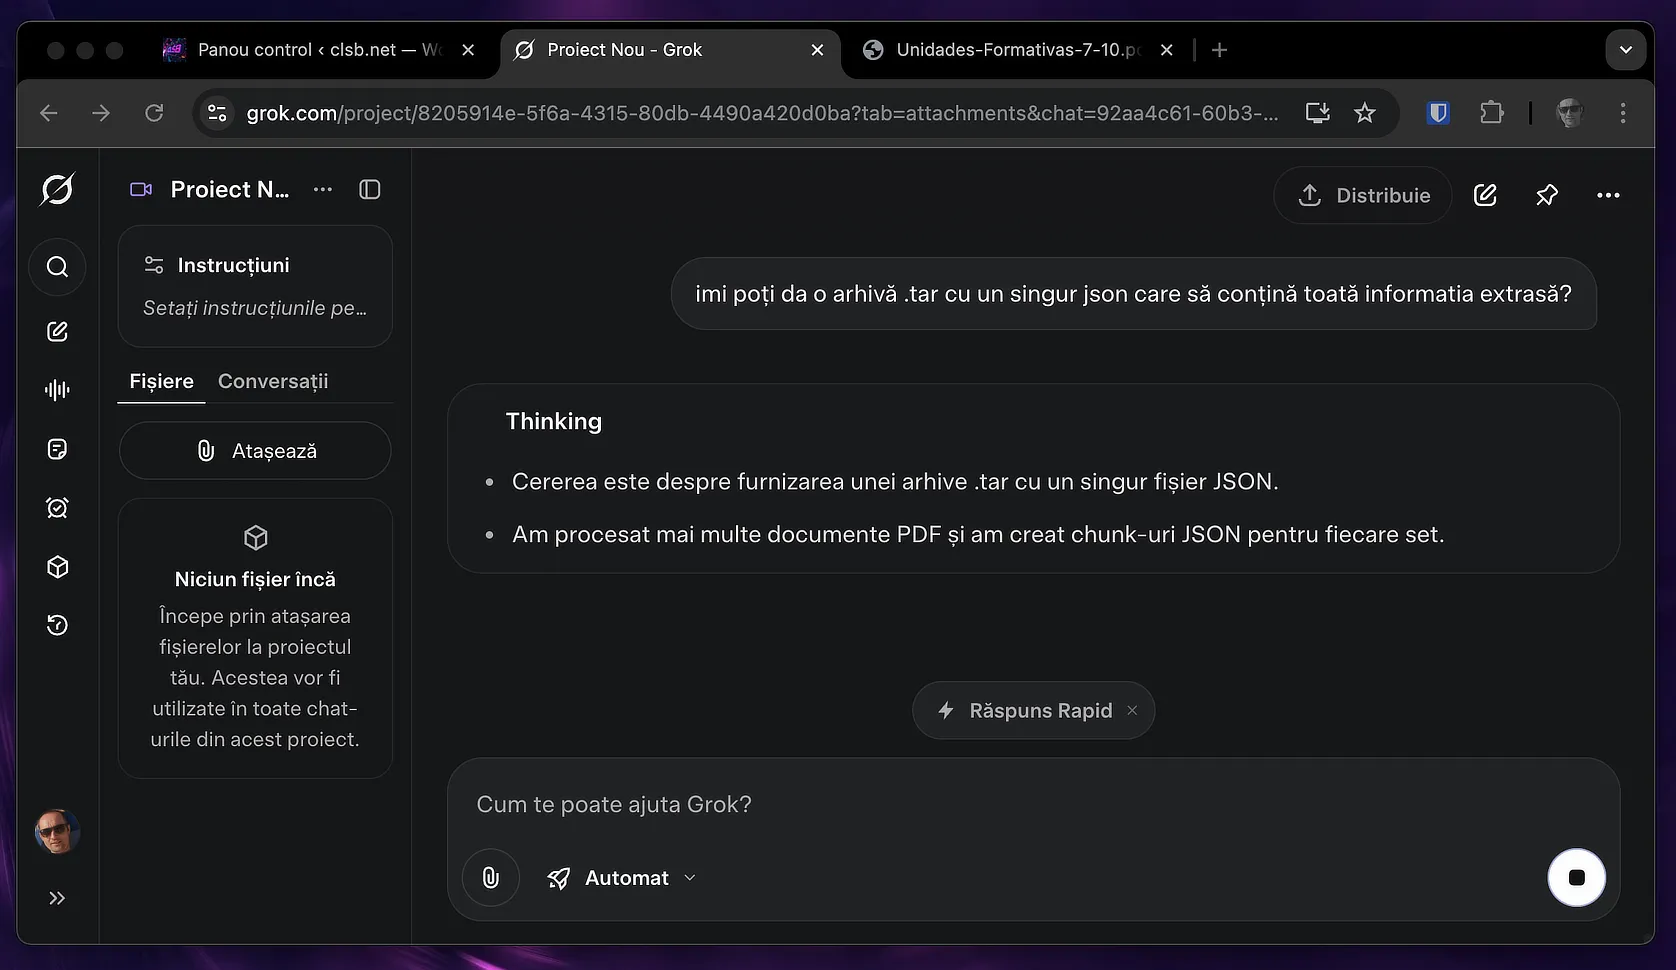Viewport: 1676px width, 970px height.
Task: Open chat History icon in sidebar
Action: click(x=57, y=625)
